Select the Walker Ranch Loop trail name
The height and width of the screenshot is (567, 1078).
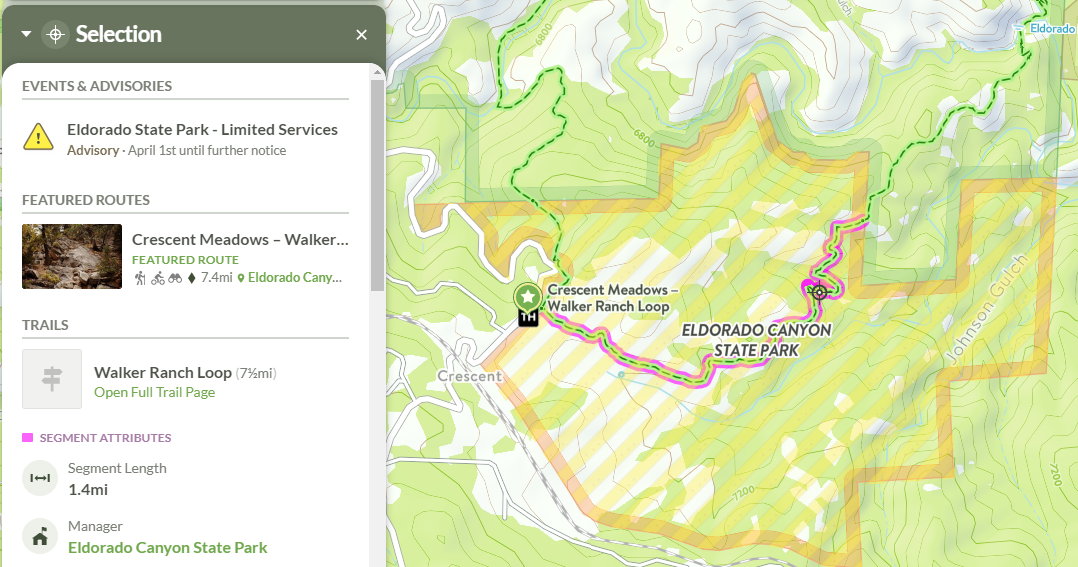click(163, 373)
